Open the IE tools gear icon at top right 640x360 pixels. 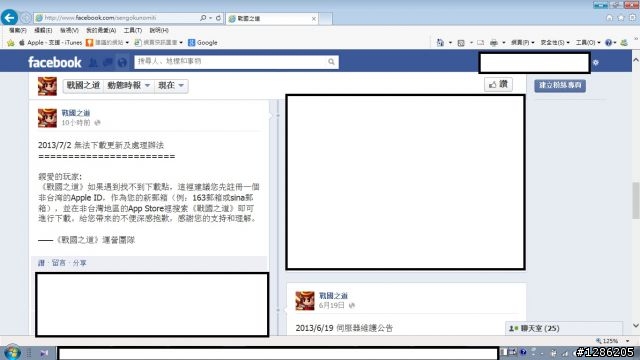[632, 18]
